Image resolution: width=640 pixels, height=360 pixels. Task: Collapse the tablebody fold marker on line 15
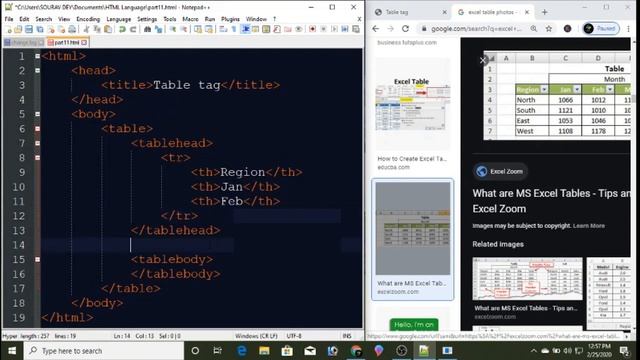pyautogui.click(x=38, y=259)
